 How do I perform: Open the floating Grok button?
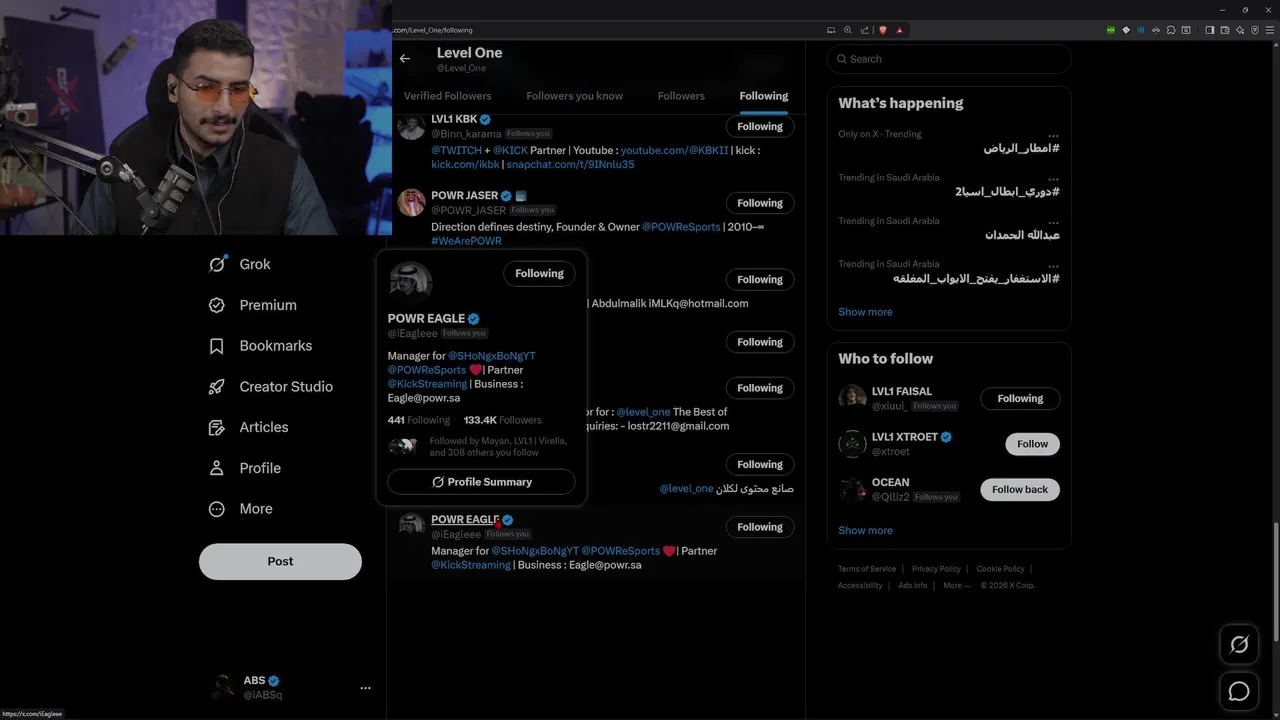pyautogui.click(x=1239, y=645)
